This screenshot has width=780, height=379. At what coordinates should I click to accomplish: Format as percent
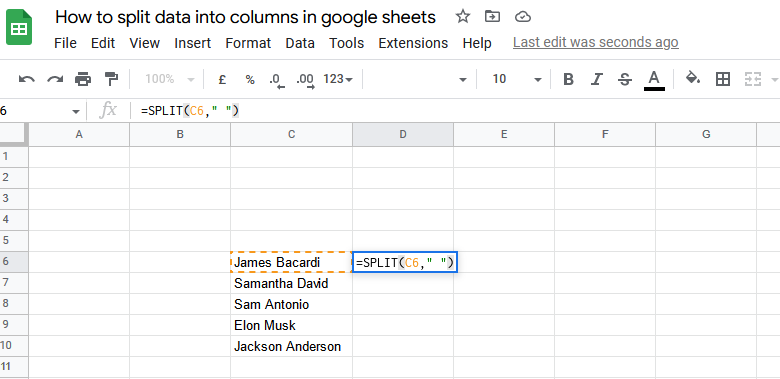250,79
